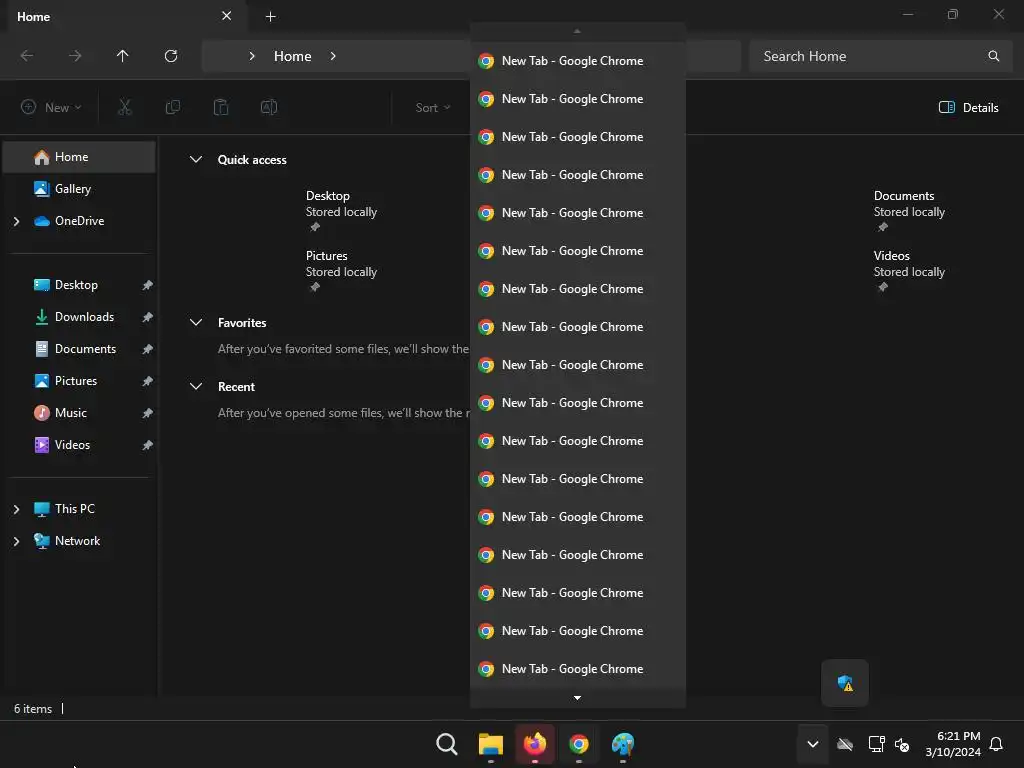Screen dimensions: 1024x768
Task: Go back using the Back arrow
Action: pyautogui.click(x=27, y=56)
